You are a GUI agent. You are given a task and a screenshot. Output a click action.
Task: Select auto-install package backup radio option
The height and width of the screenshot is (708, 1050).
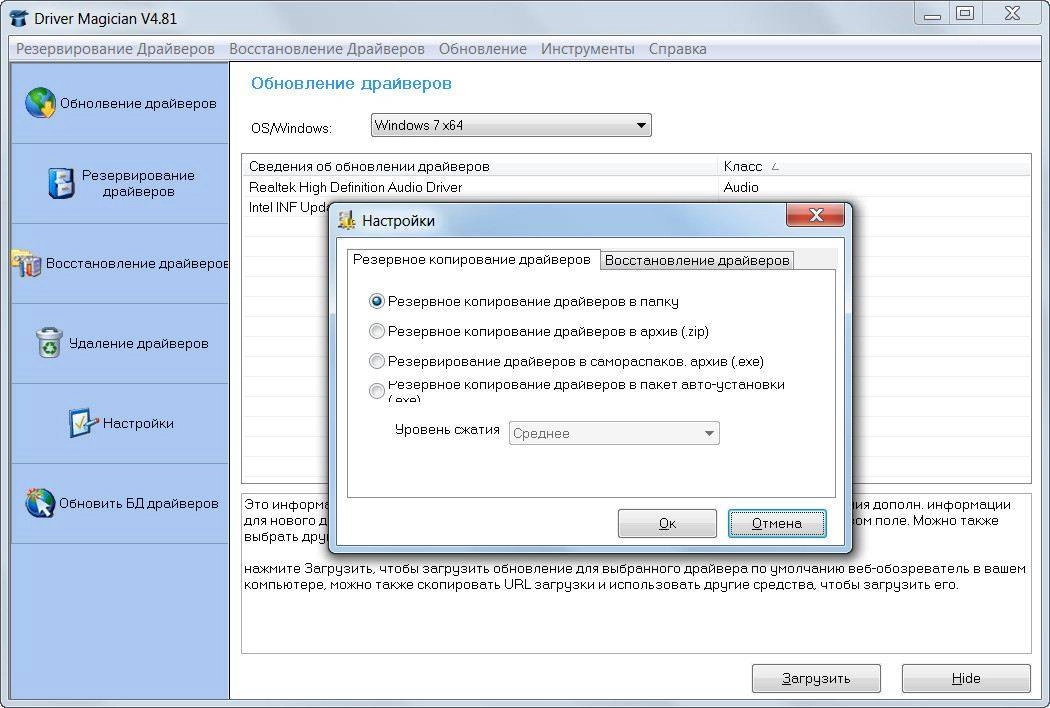[376, 391]
